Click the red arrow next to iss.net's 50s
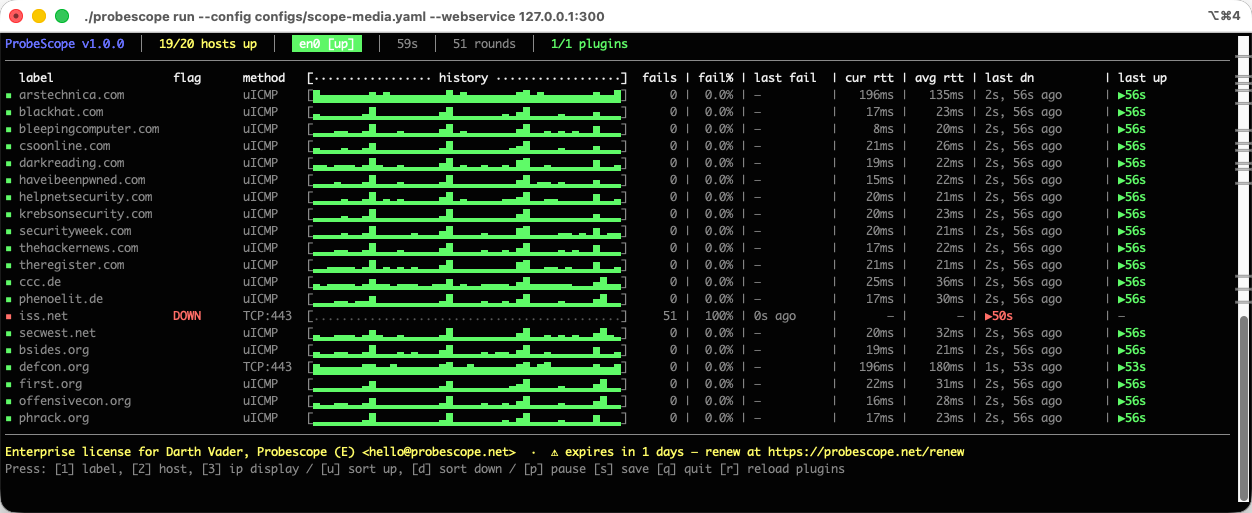 [x=989, y=316]
